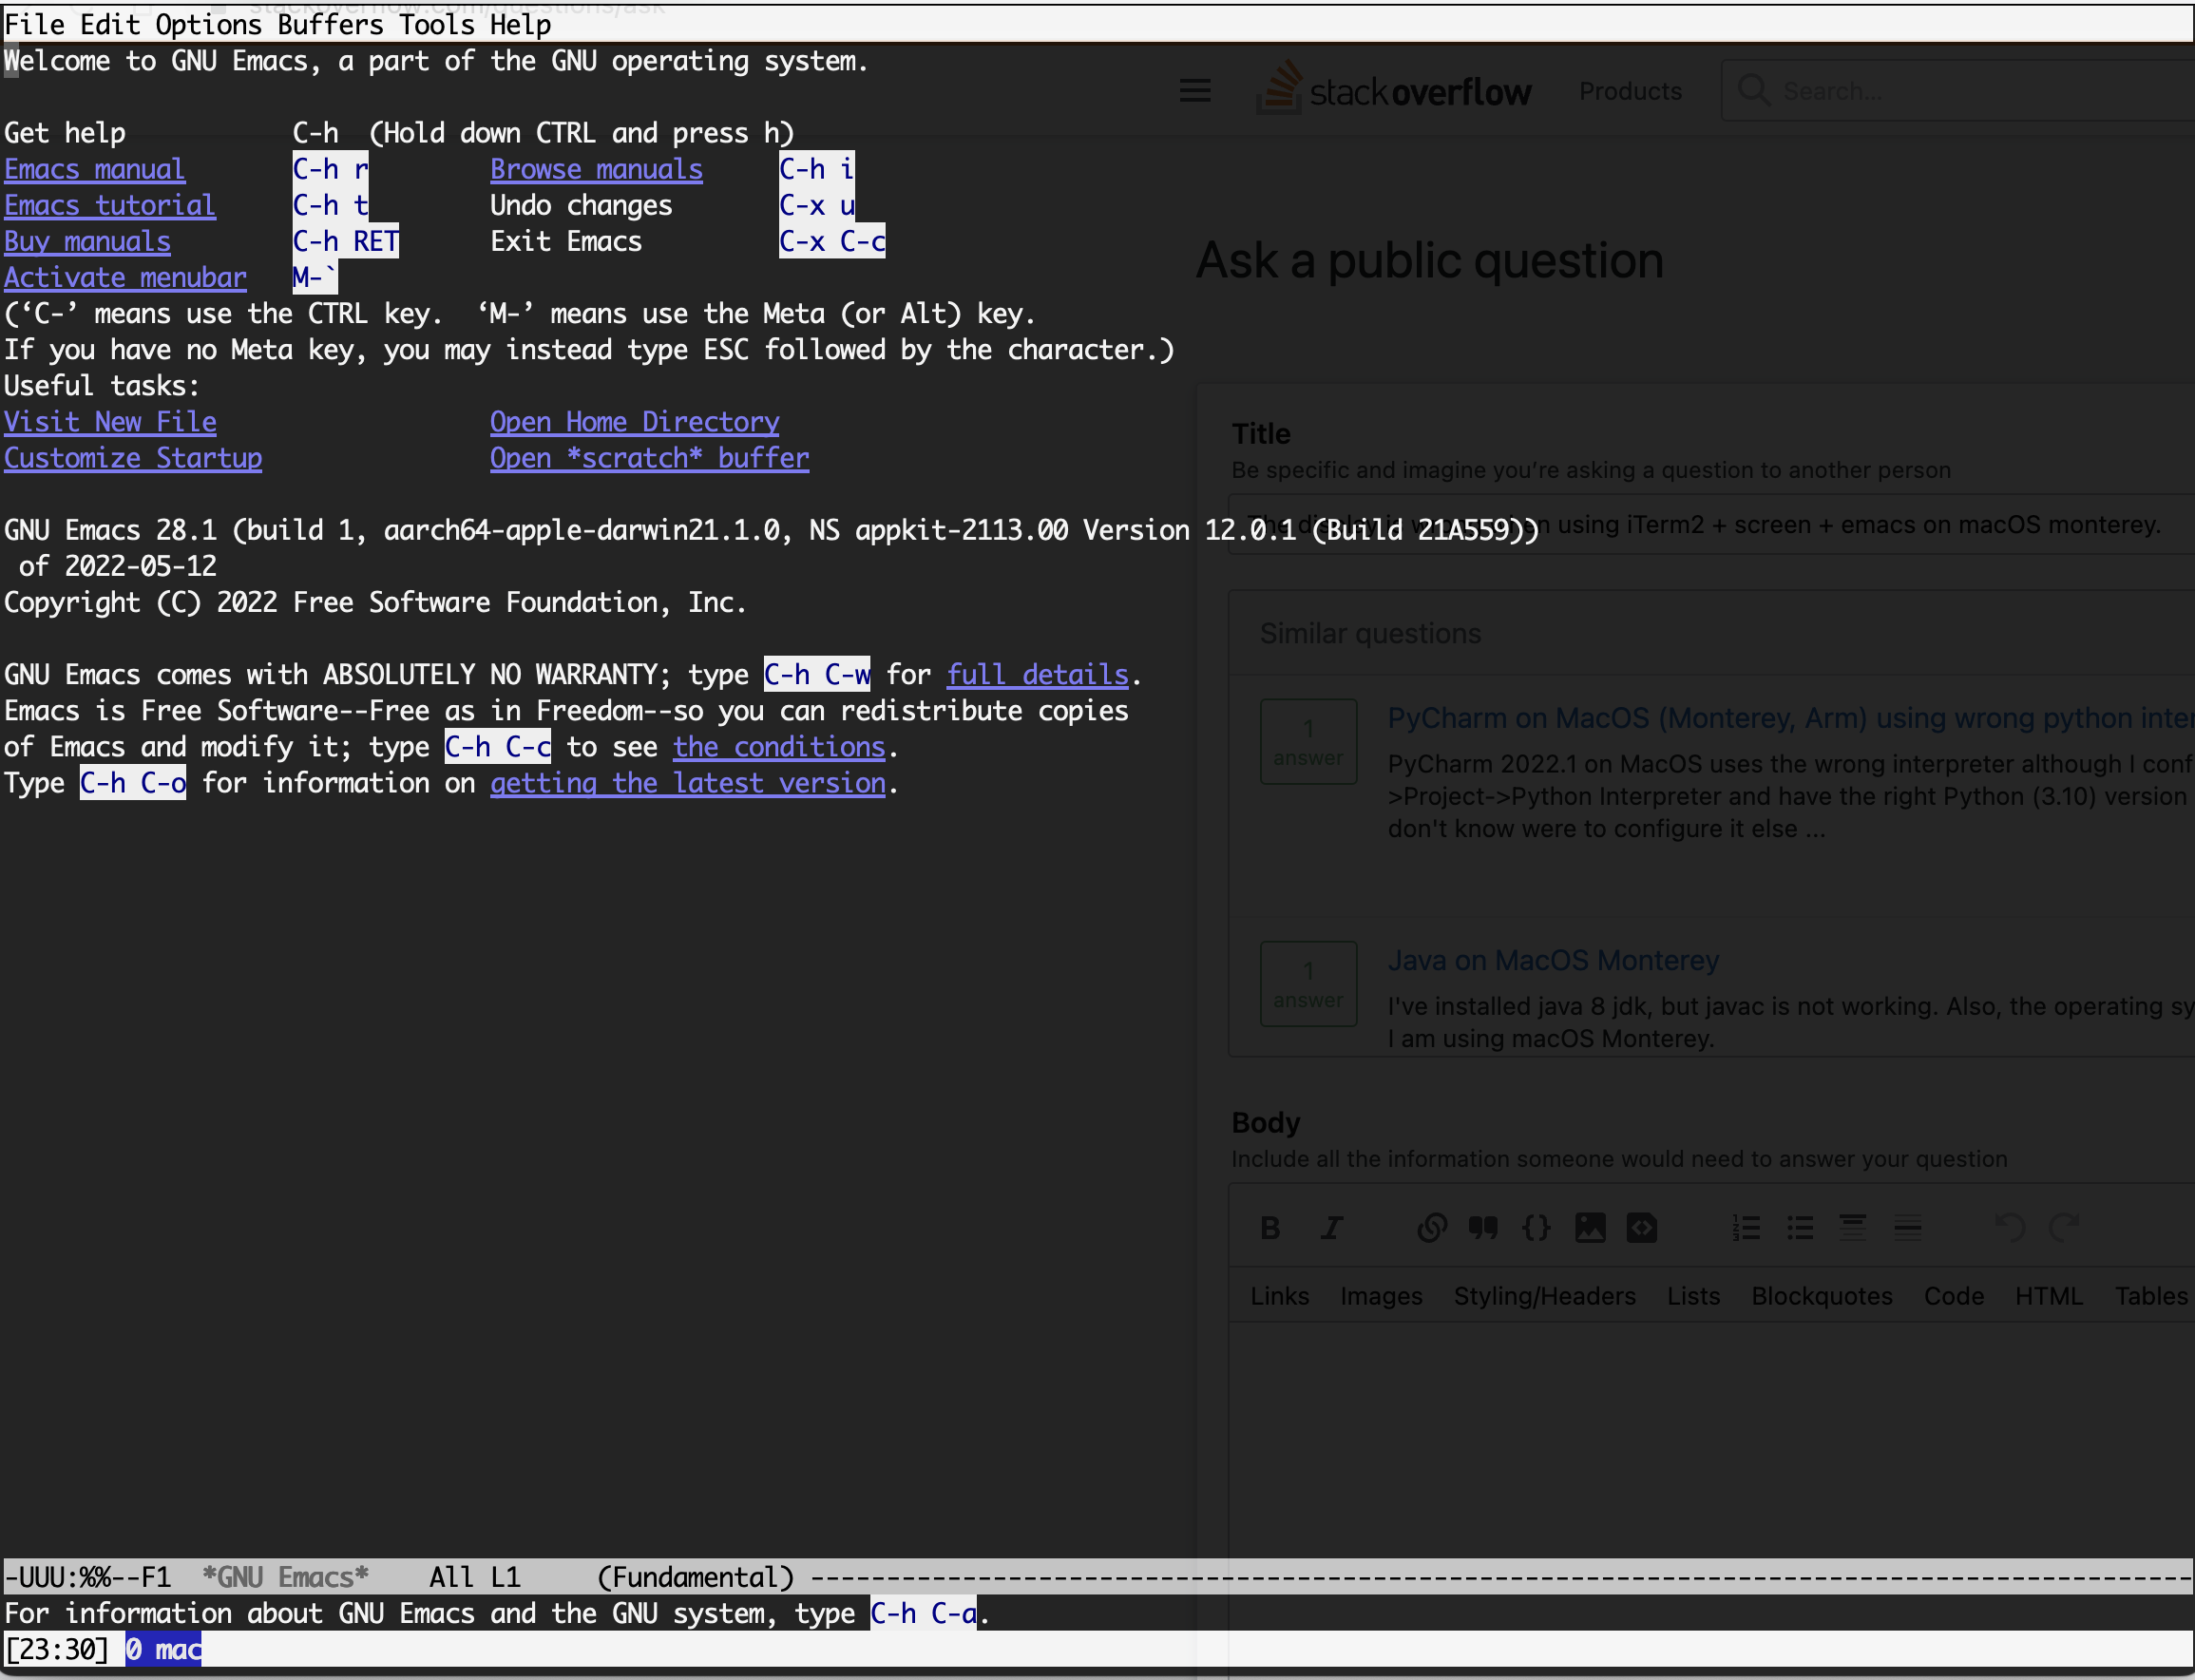
Task: Click the bulleted list icon
Action: pyautogui.click(x=1800, y=1228)
